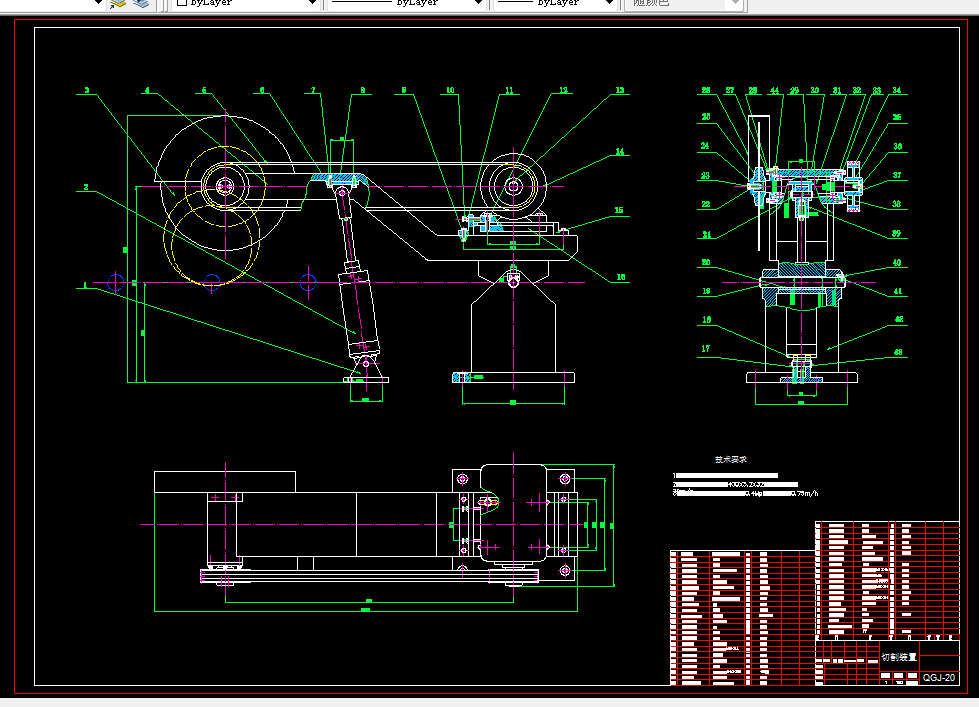Click the make object's layer current icon
This screenshot has width=979, height=707.
coord(118,3)
